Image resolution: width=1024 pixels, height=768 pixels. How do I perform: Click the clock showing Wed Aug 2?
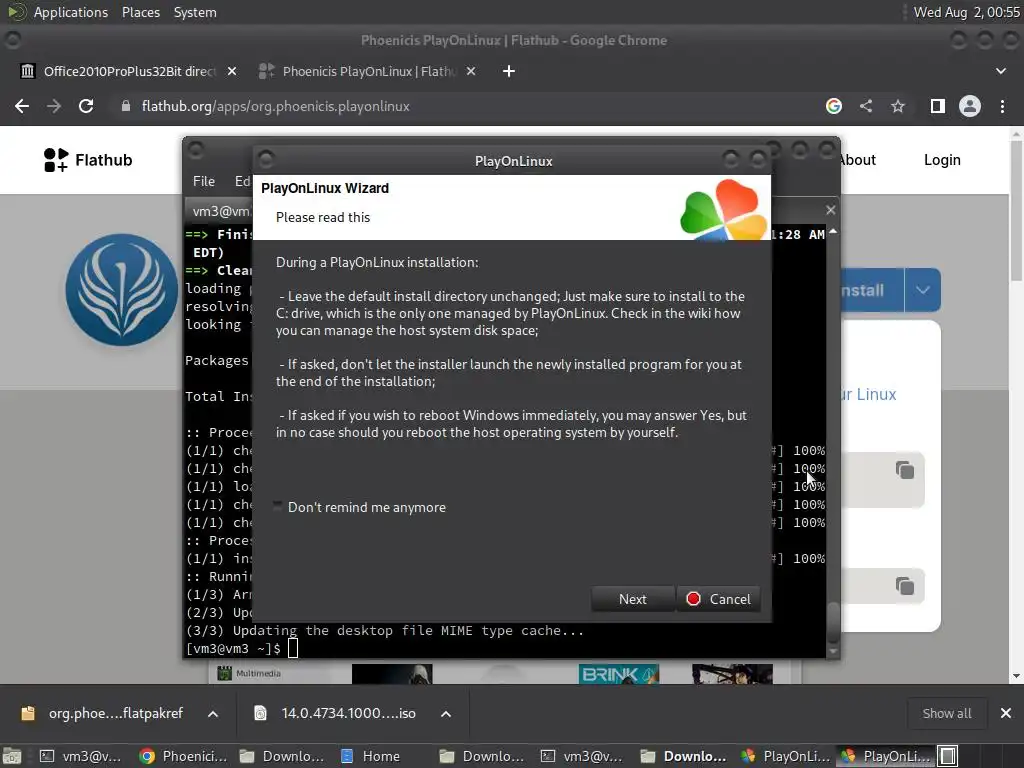(967, 12)
